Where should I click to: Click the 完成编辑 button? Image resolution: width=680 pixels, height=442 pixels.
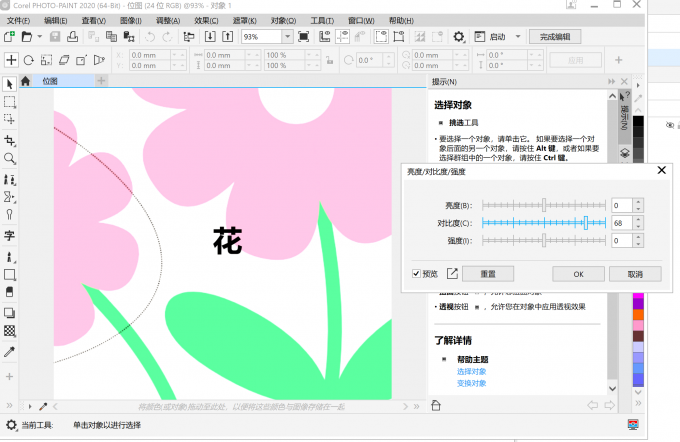(x=555, y=37)
